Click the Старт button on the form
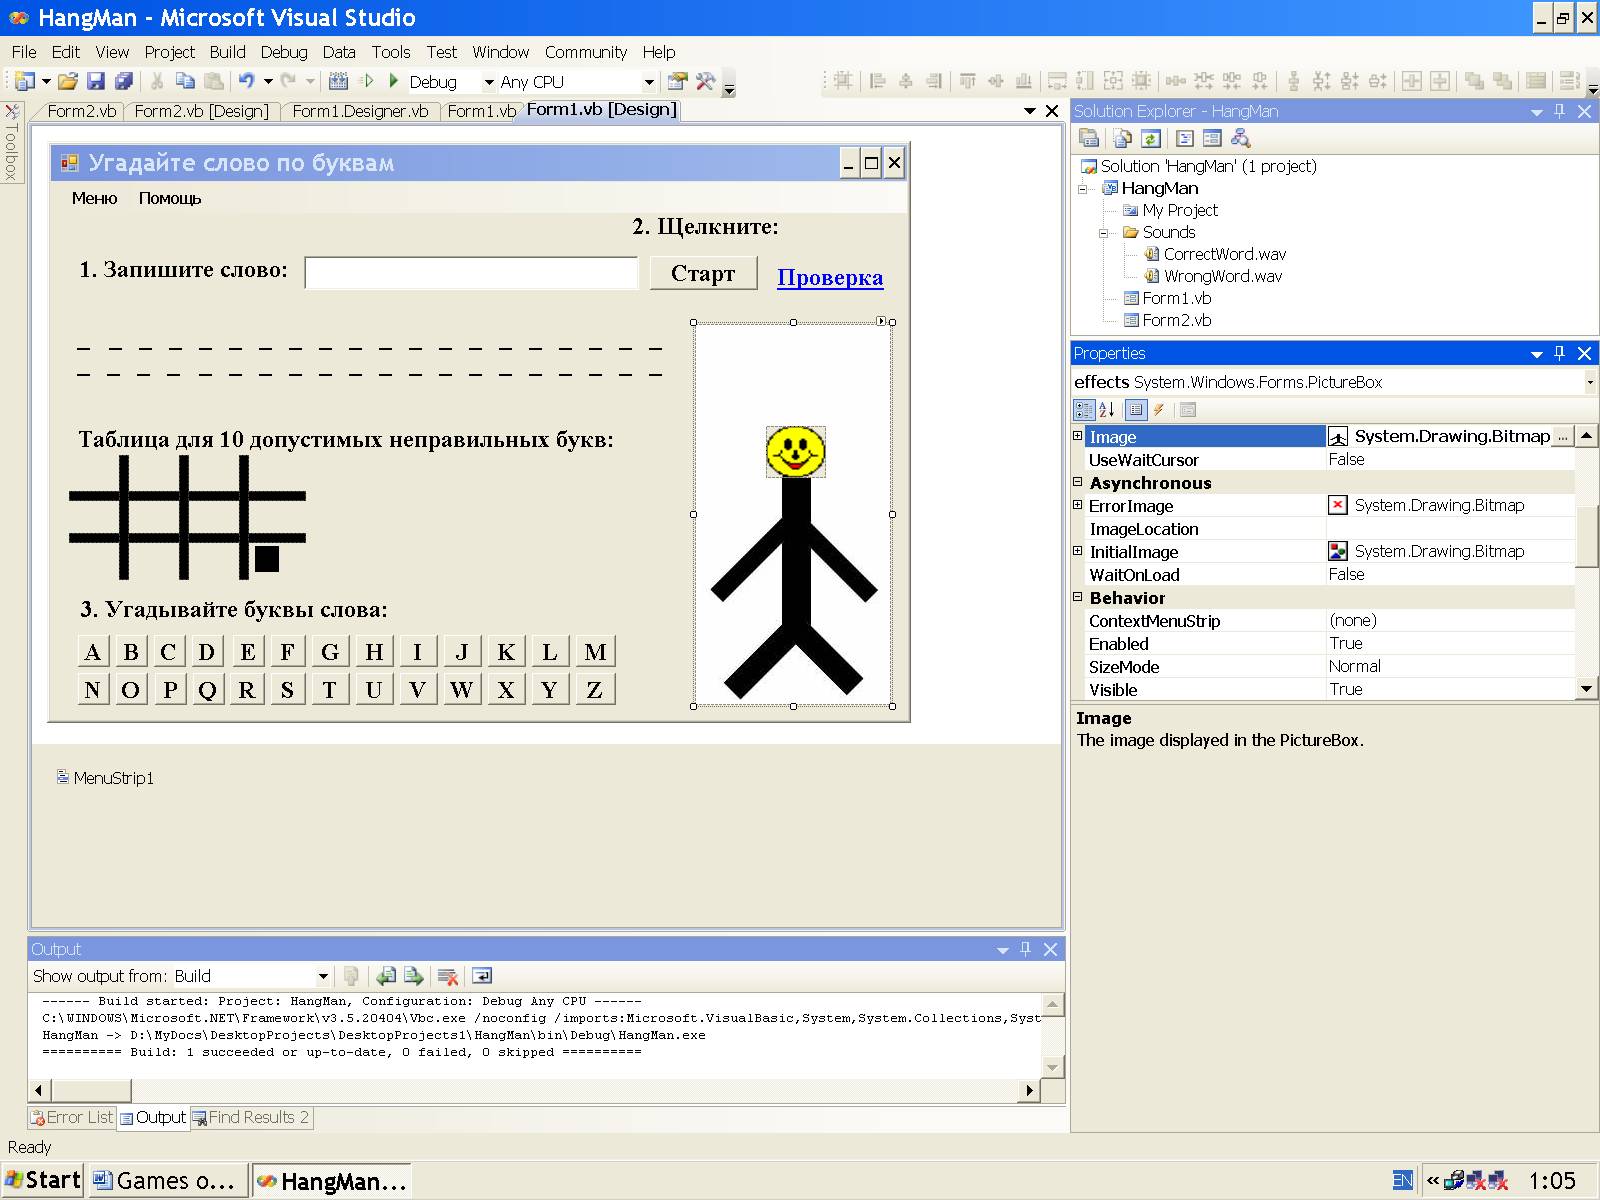The height and width of the screenshot is (1200, 1600). (x=702, y=274)
